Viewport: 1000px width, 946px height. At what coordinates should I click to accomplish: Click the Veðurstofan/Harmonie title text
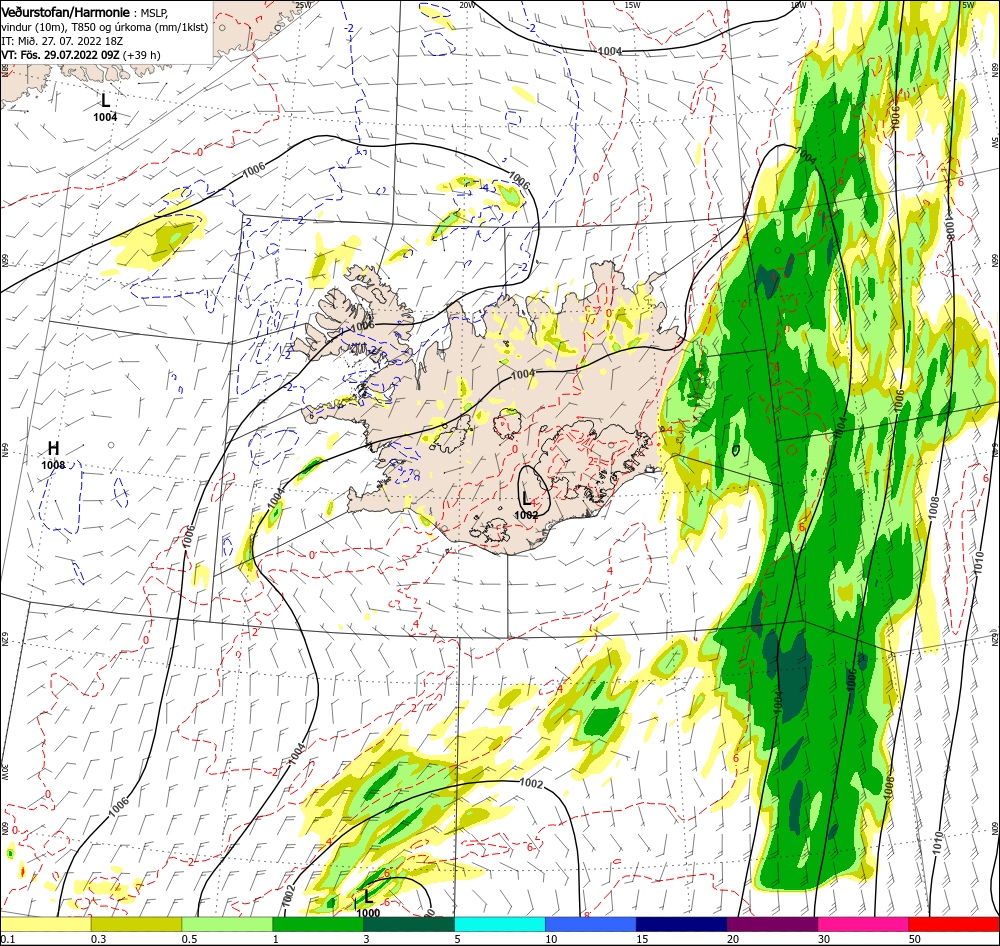66,12
